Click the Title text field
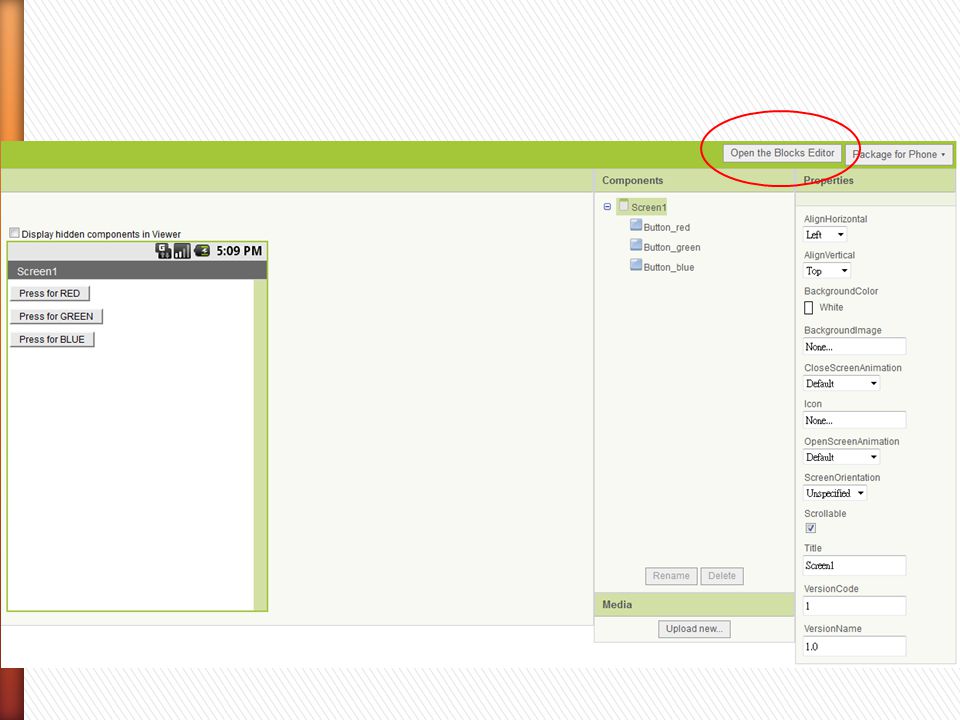 tap(854, 565)
